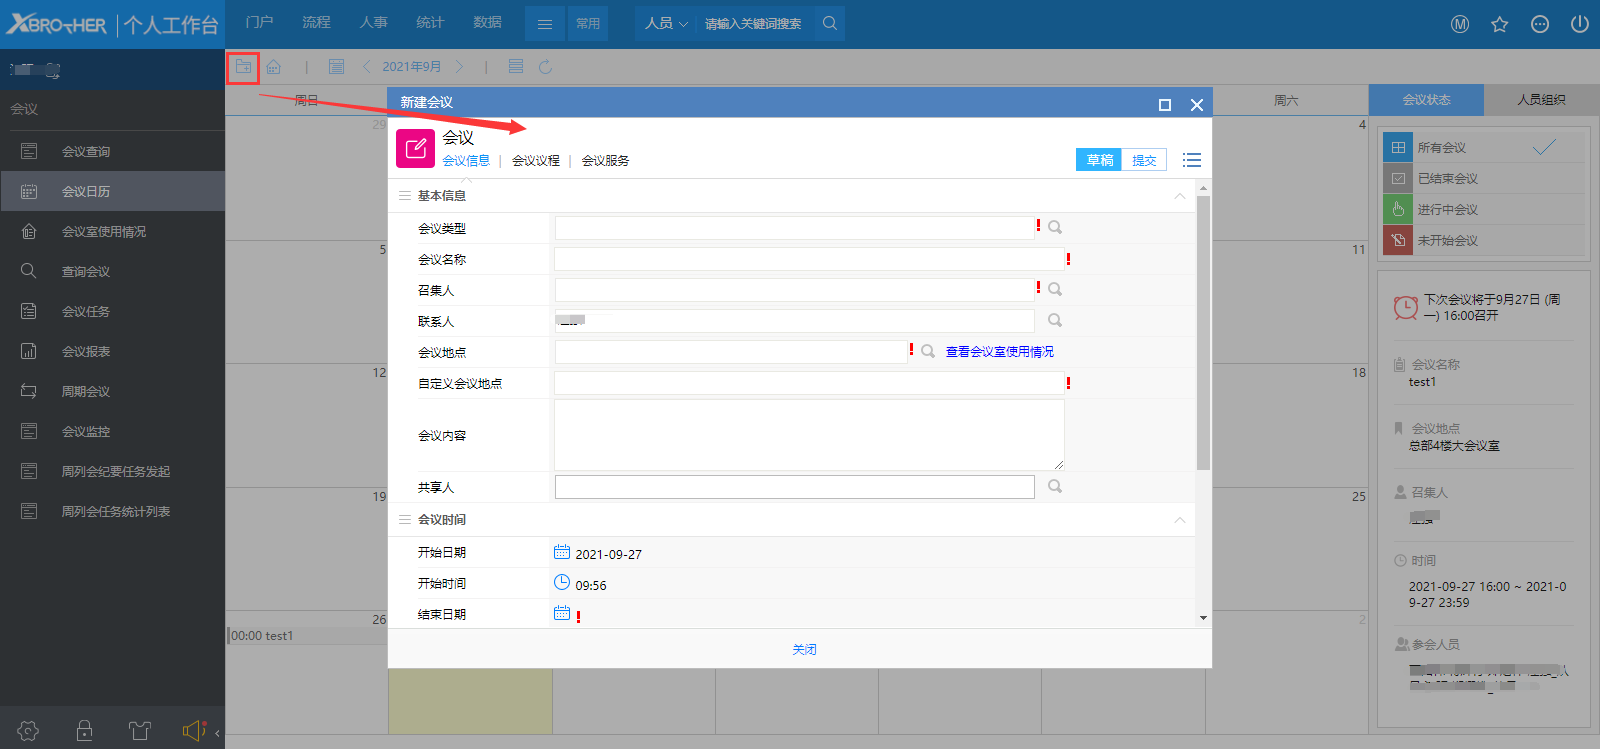The width and height of the screenshot is (1600, 749).
Task: Open the favorites star icon
Action: 1499,24
